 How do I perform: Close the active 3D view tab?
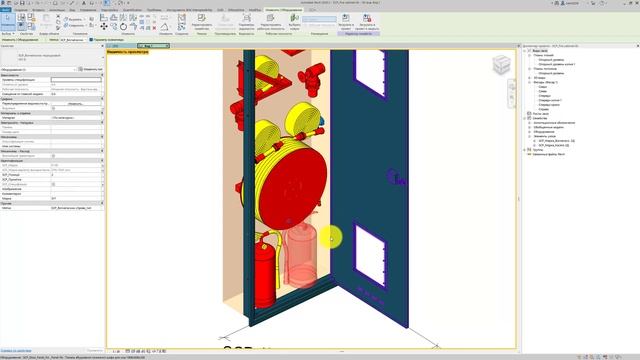tap(167, 46)
